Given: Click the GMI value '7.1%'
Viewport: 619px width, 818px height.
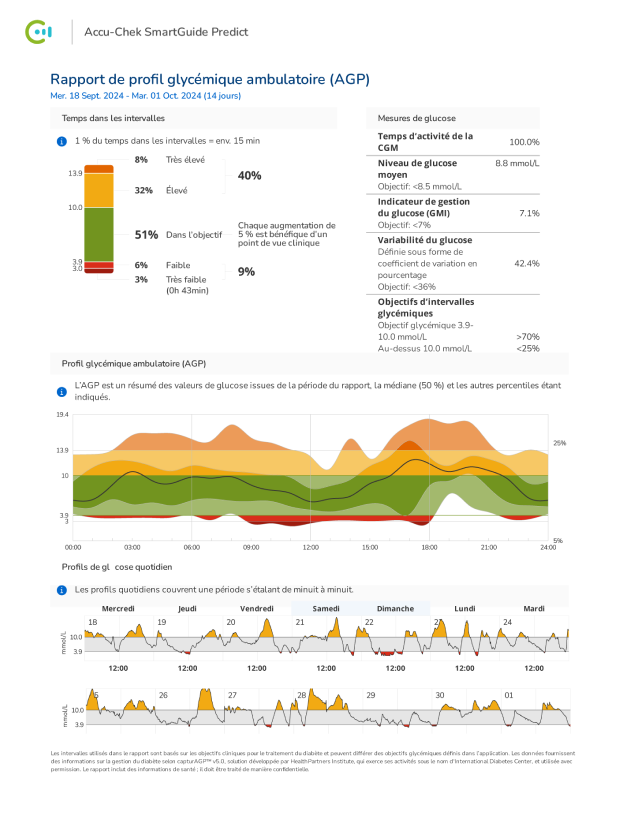Looking at the screenshot, I should (x=529, y=213).
